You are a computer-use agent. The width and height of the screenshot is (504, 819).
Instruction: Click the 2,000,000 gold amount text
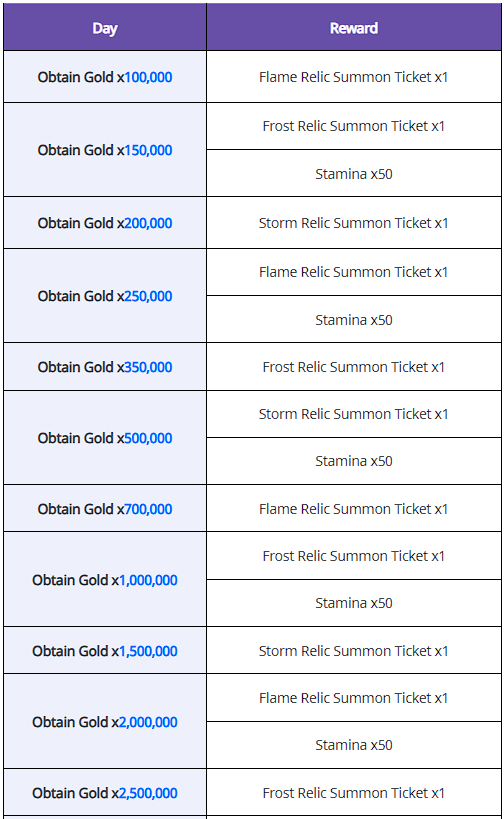148,722
